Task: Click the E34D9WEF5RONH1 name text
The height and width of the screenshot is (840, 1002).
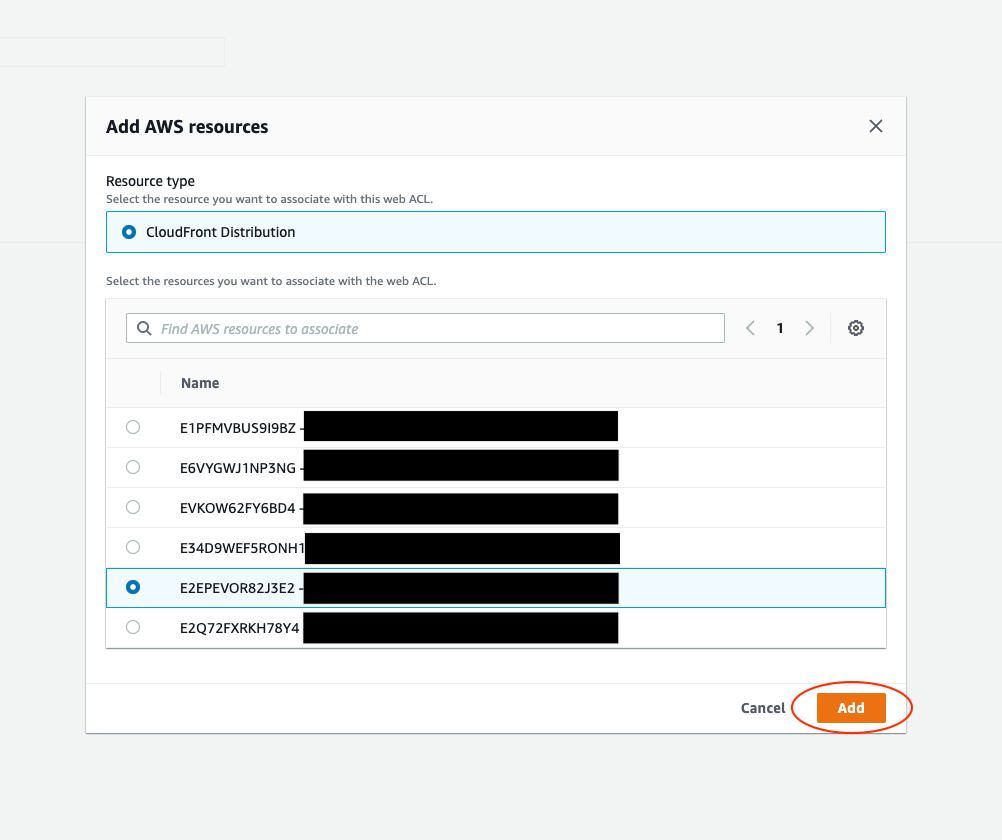Action: tap(242, 548)
